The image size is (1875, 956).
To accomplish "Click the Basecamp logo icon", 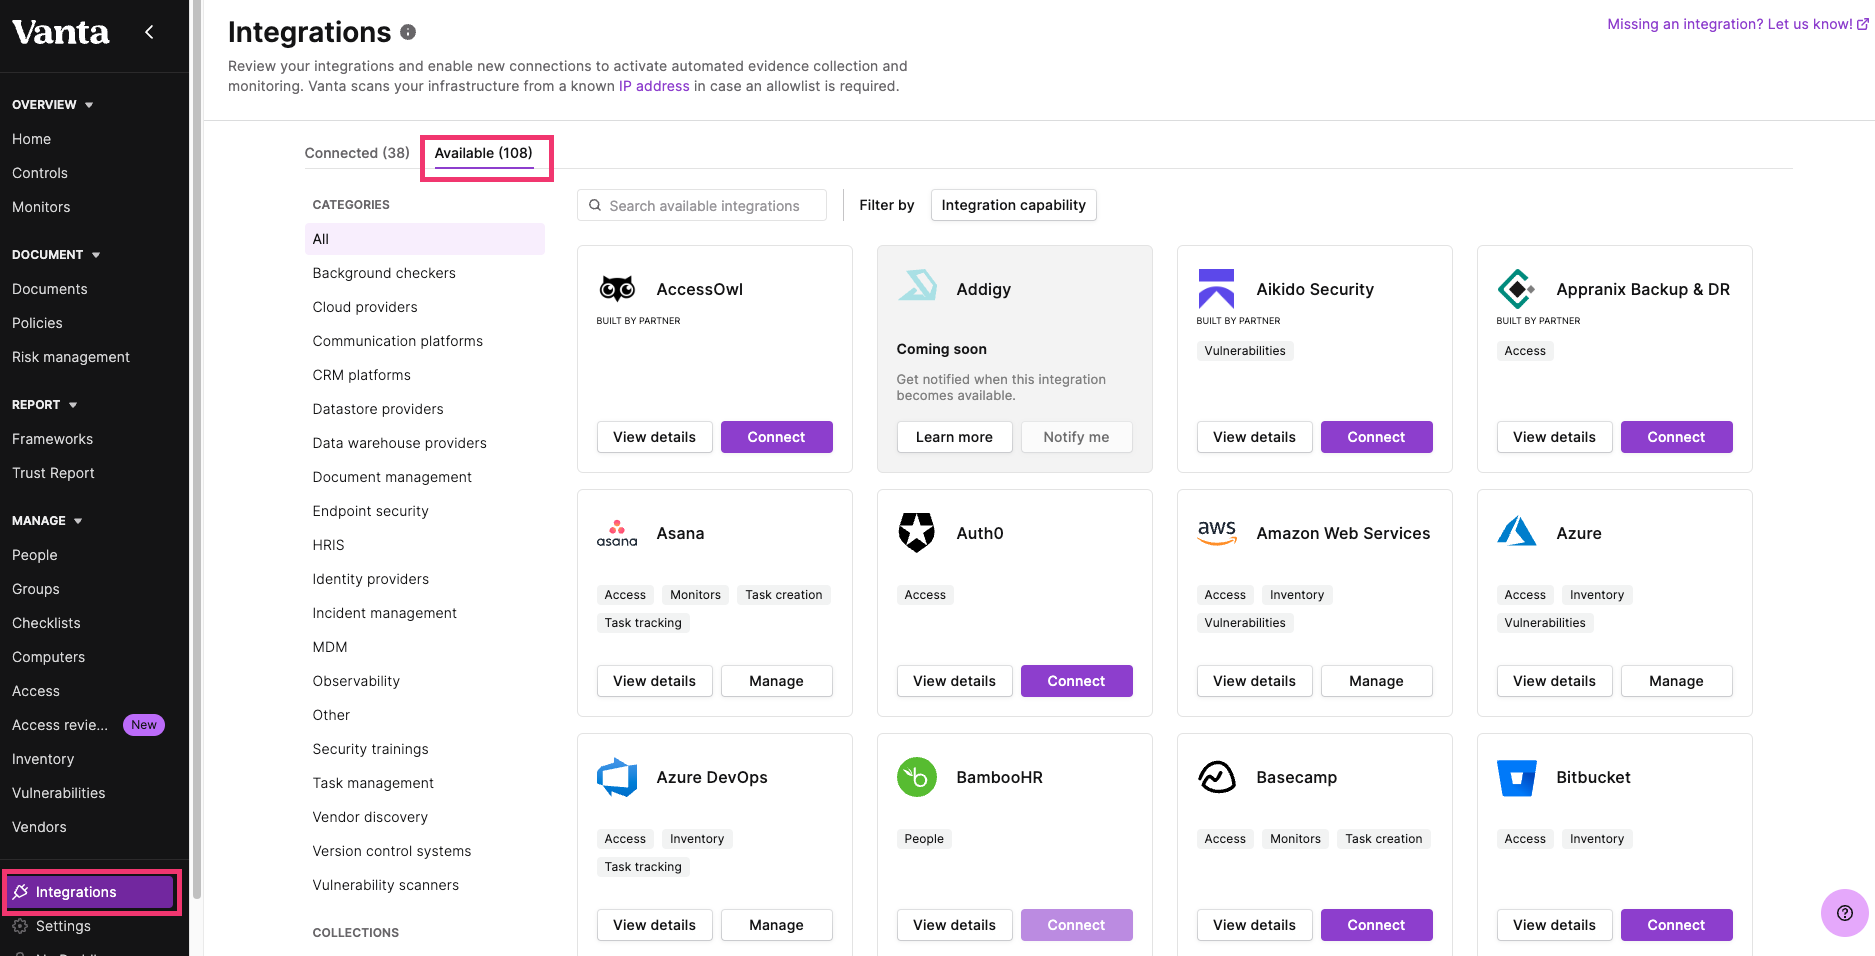I will pos(1217,777).
